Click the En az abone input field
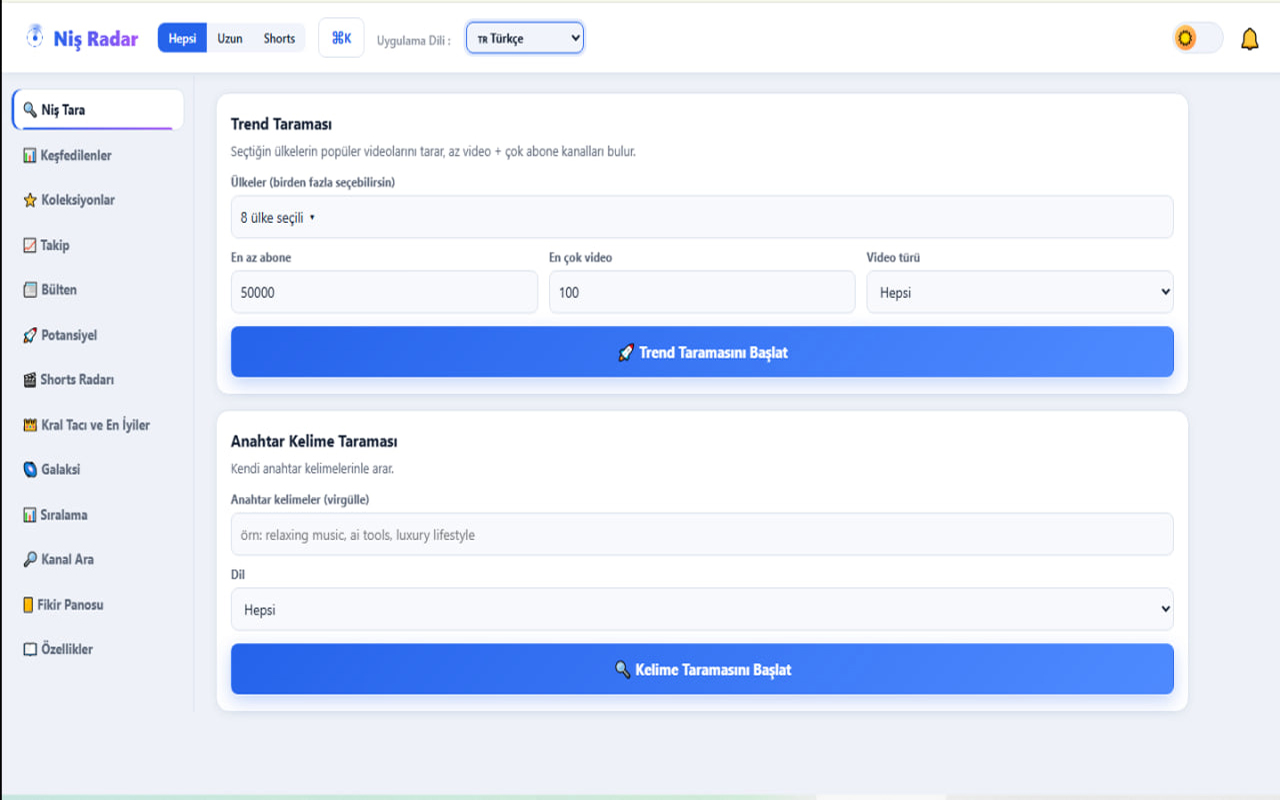The width and height of the screenshot is (1280, 800). click(384, 292)
